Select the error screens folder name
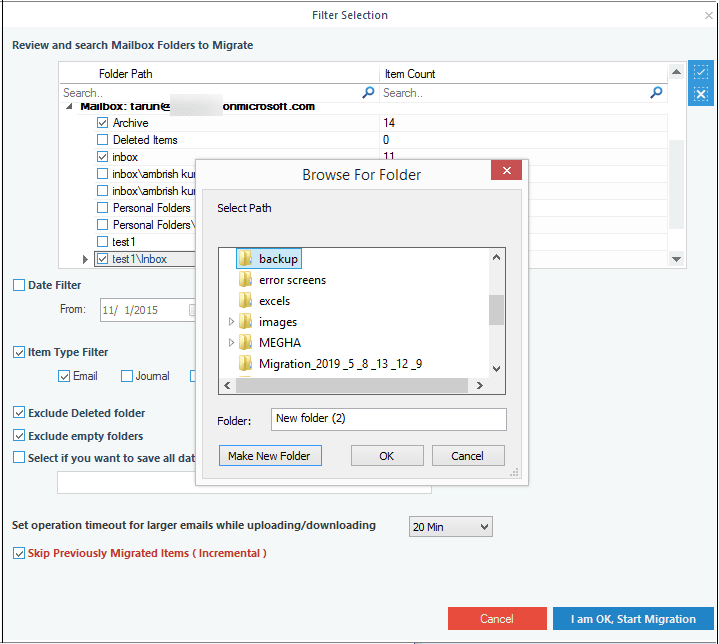The height and width of the screenshot is (644, 719). pos(293,280)
